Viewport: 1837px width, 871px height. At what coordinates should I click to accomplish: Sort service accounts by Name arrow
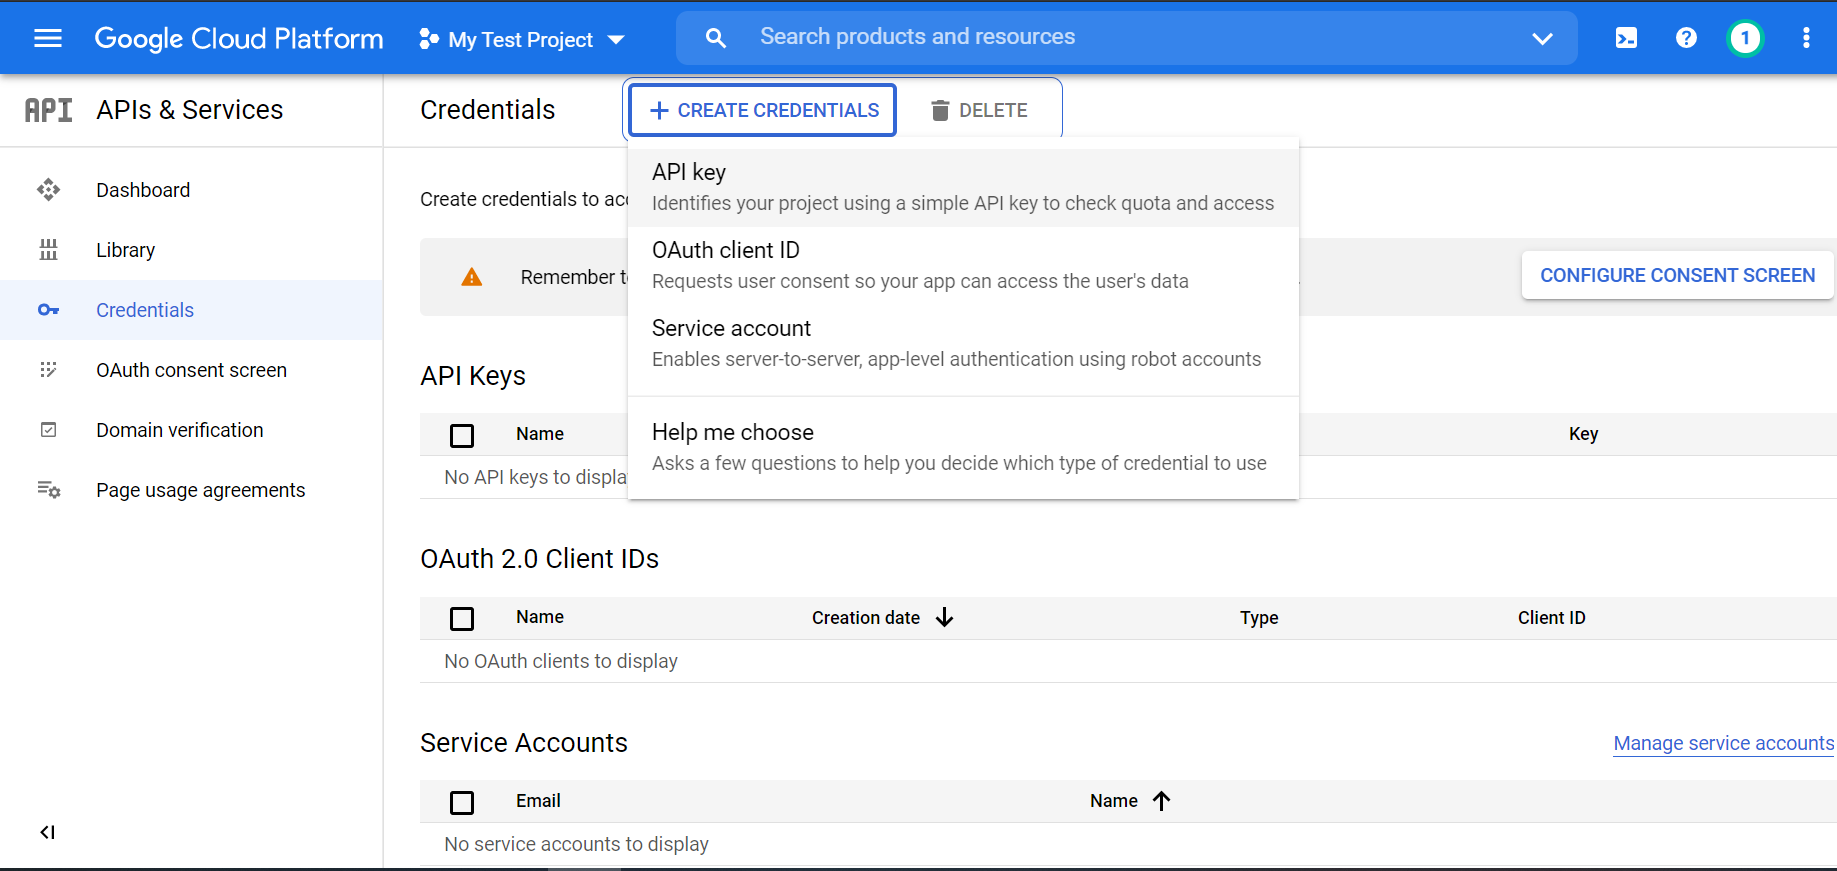tap(1161, 801)
